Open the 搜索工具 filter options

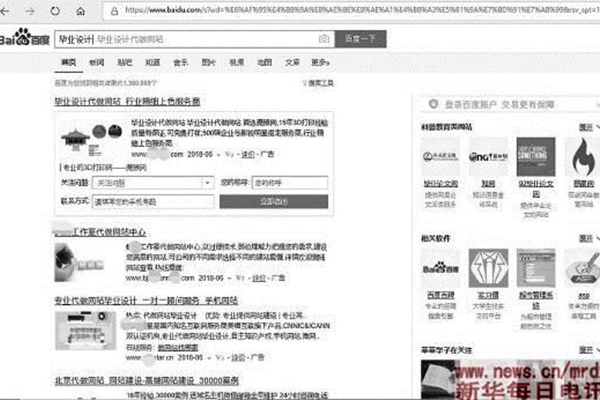(x=318, y=83)
